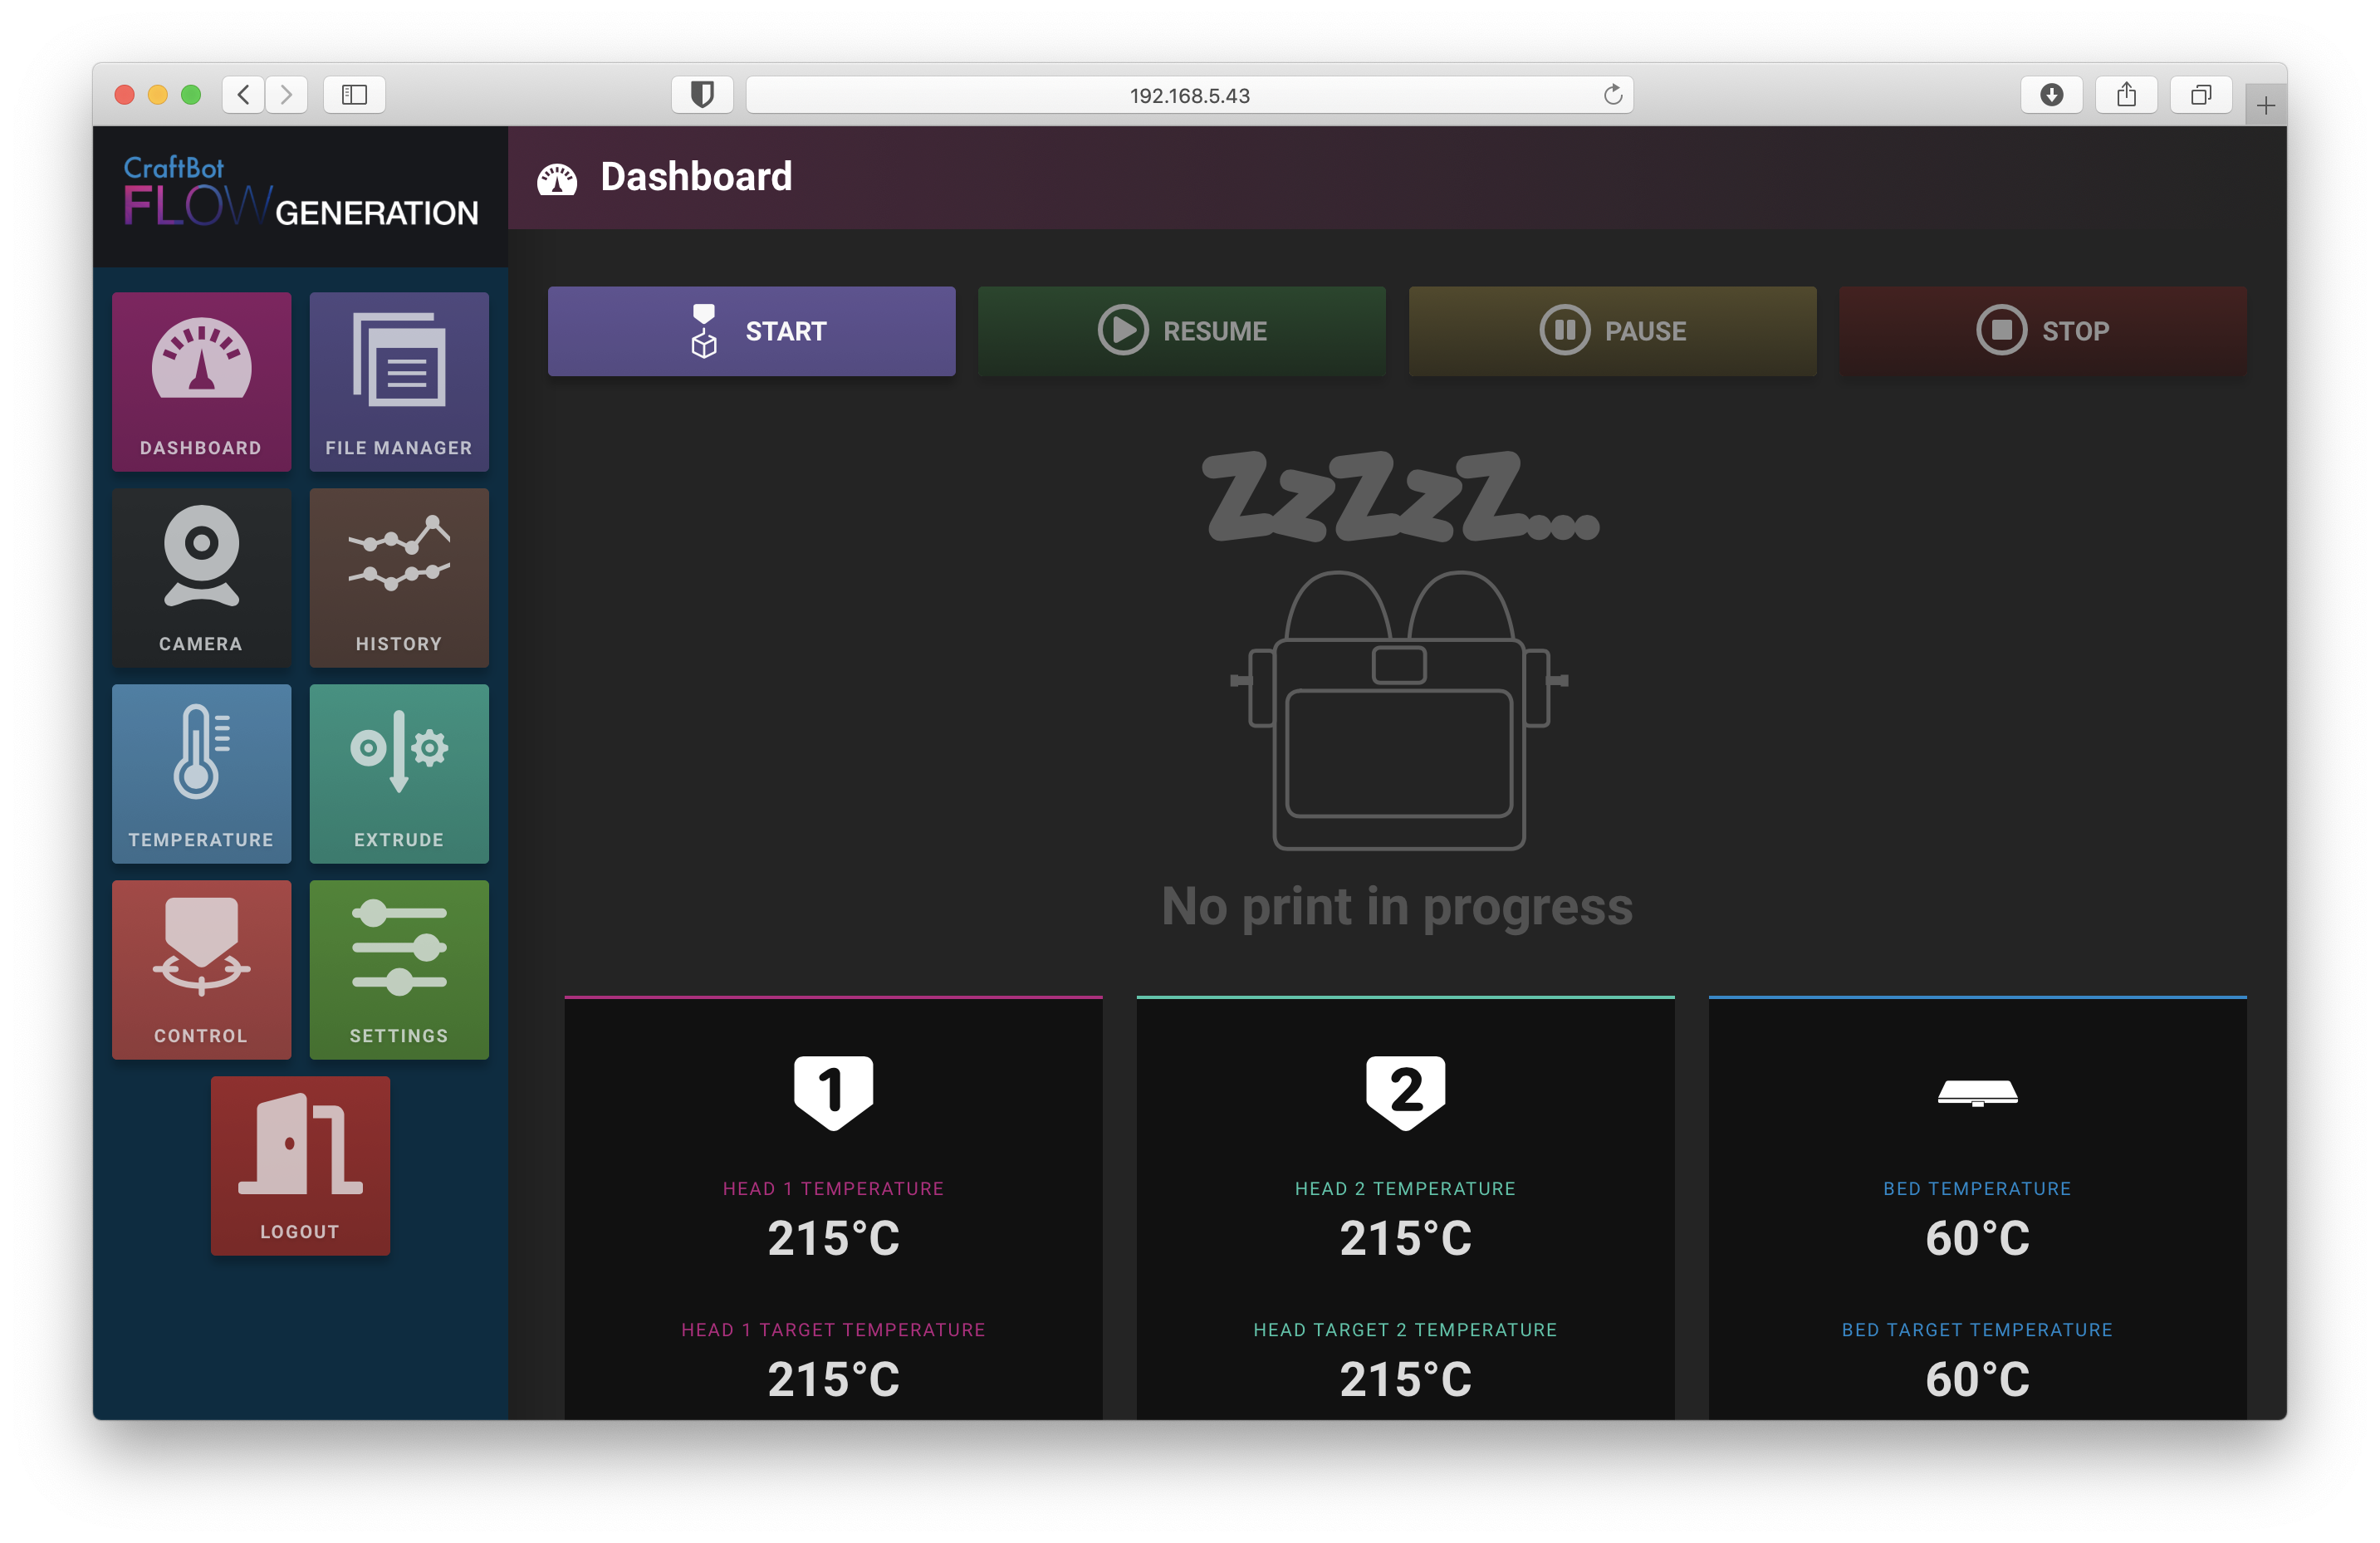Viewport: 2380px width, 1543px height.
Task: Click the START print button
Action: click(x=751, y=331)
